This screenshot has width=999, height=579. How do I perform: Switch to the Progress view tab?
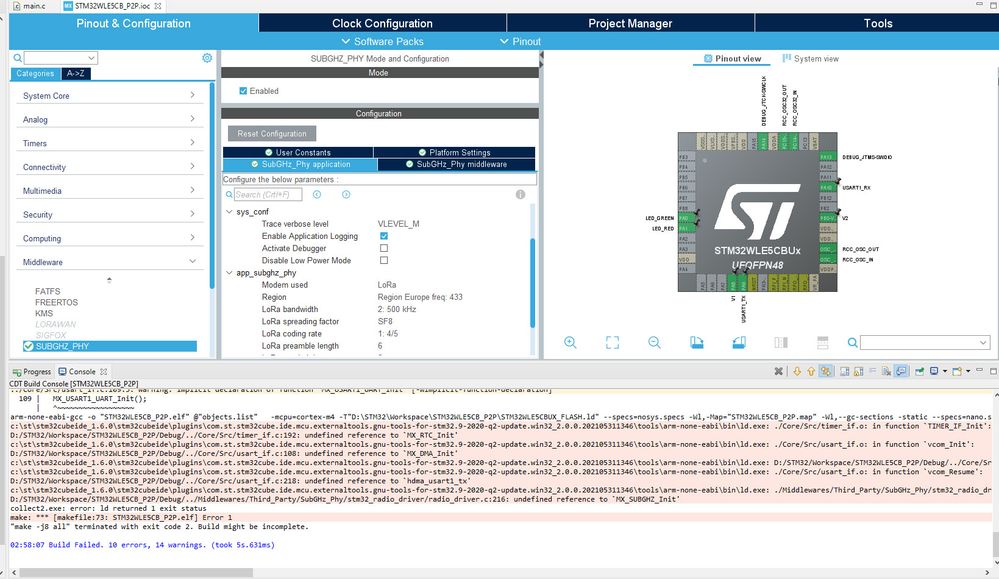[x=32, y=371]
